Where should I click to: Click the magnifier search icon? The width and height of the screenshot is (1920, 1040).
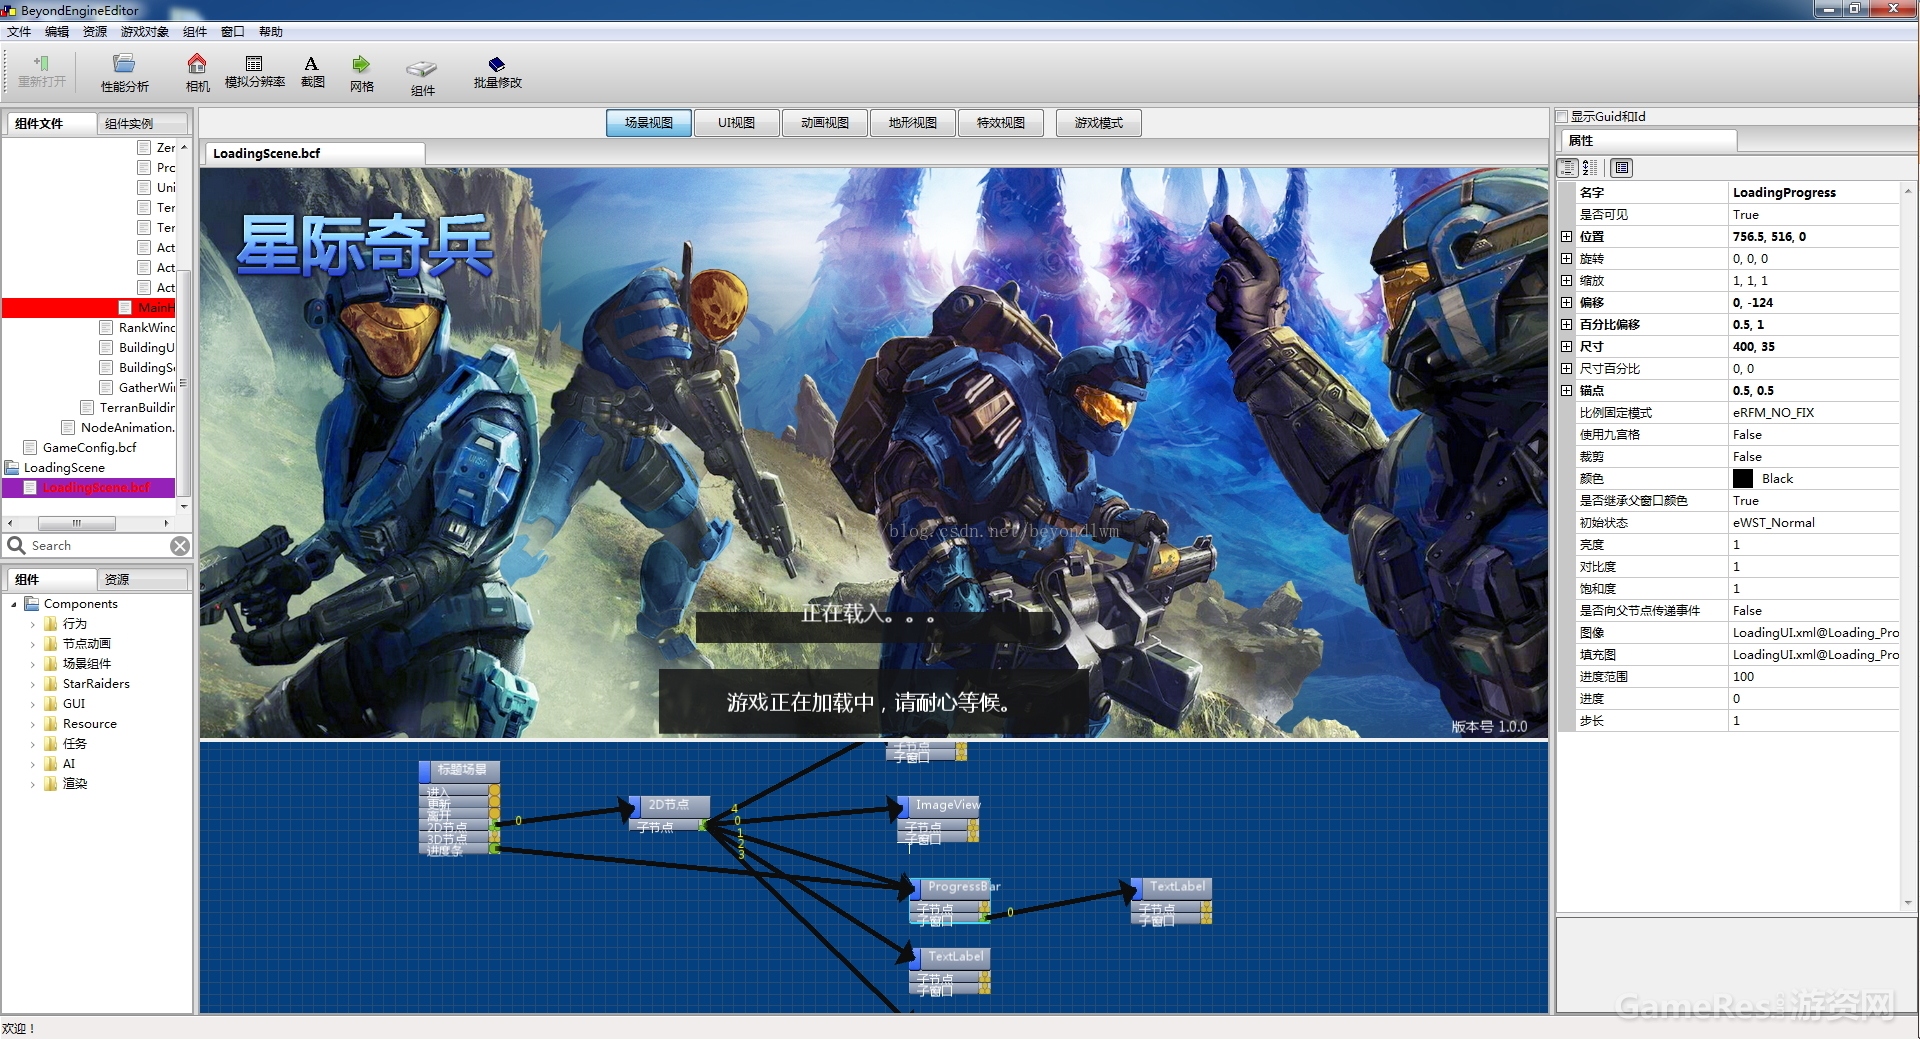point(16,545)
